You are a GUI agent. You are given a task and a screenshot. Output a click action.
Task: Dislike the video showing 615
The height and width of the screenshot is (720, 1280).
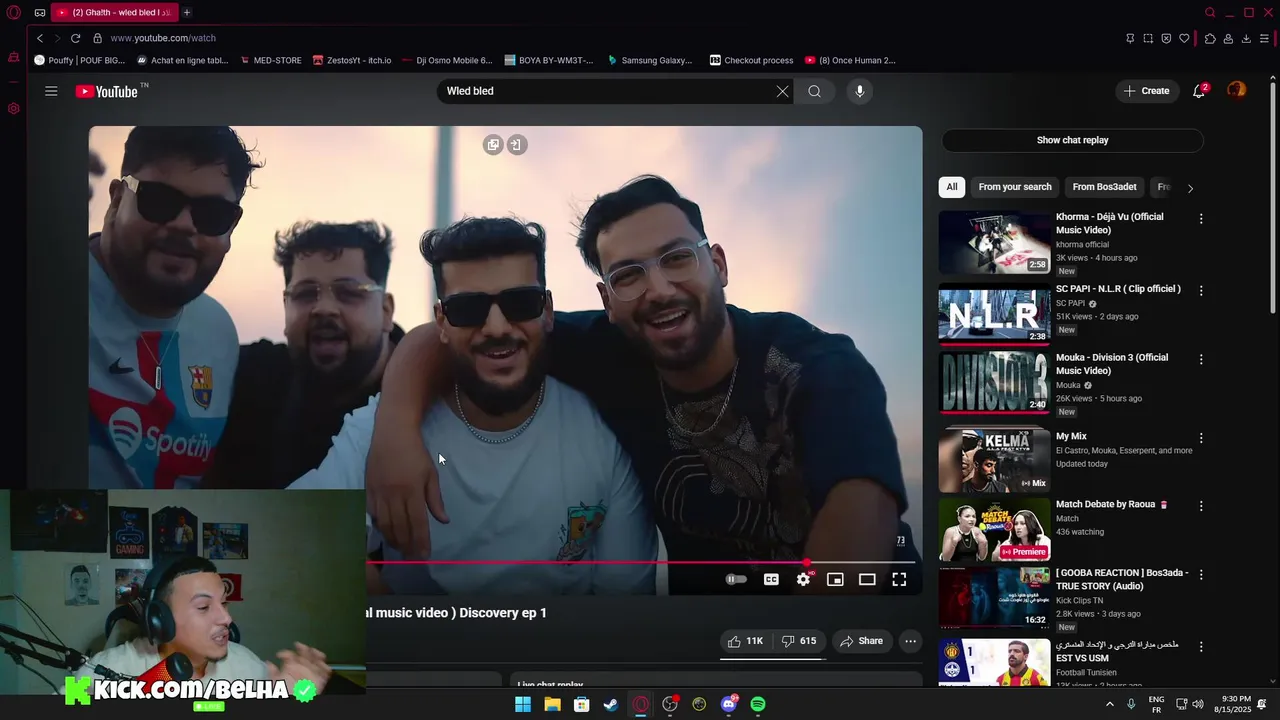(x=798, y=641)
